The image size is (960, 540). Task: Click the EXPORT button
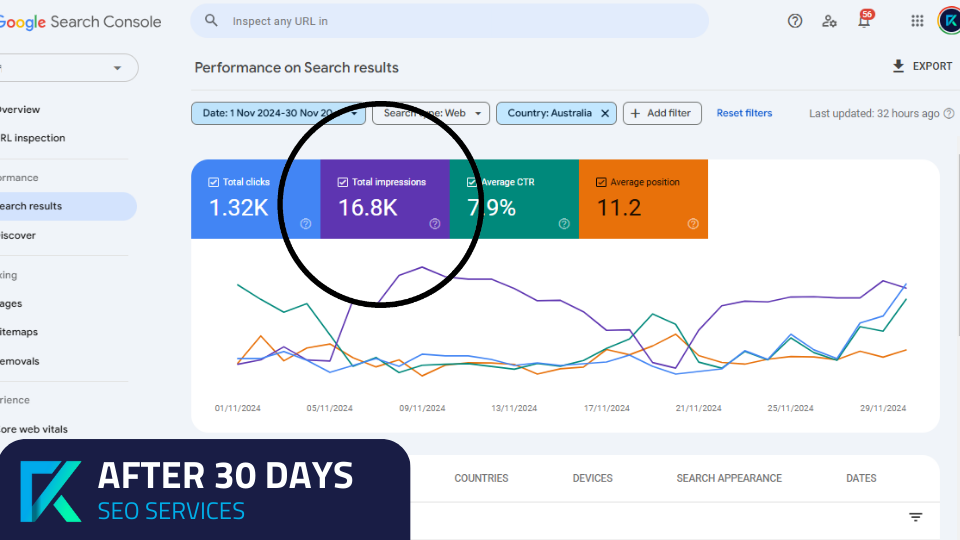[922, 66]
